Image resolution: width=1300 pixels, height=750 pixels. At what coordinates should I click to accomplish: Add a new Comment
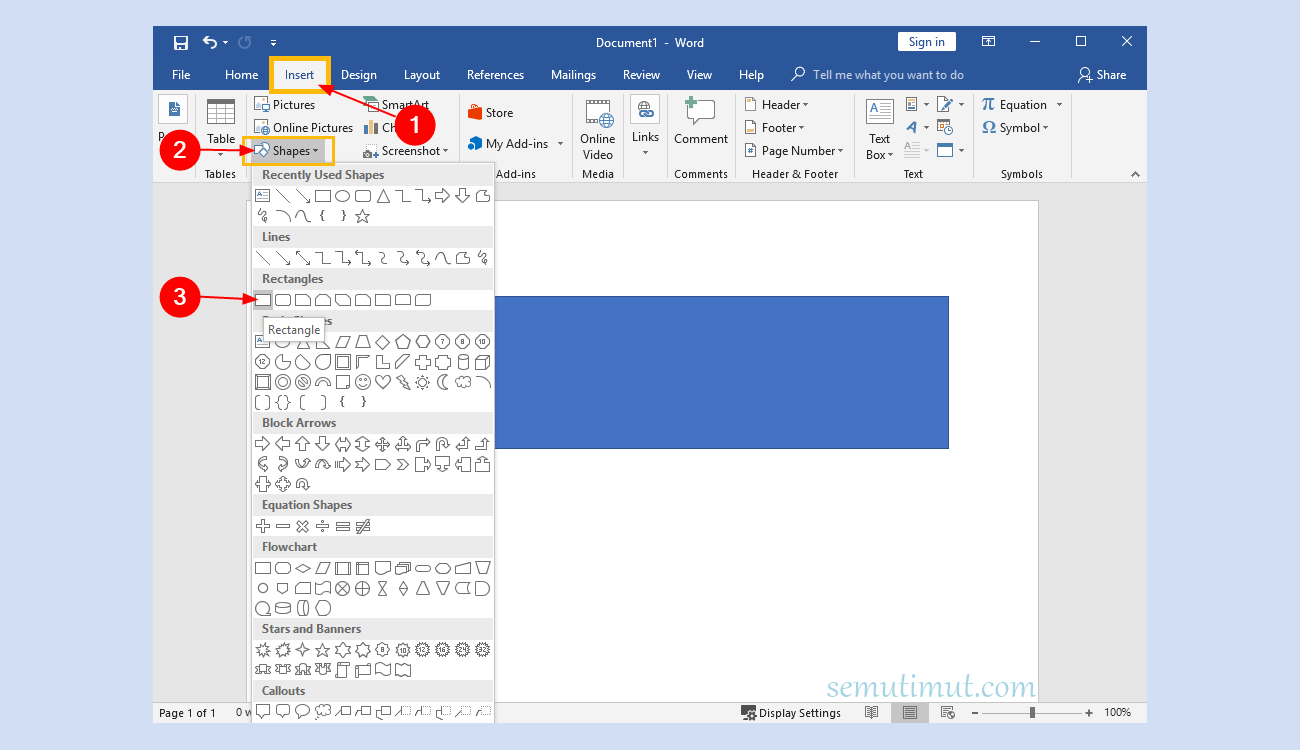coord(701,122)
